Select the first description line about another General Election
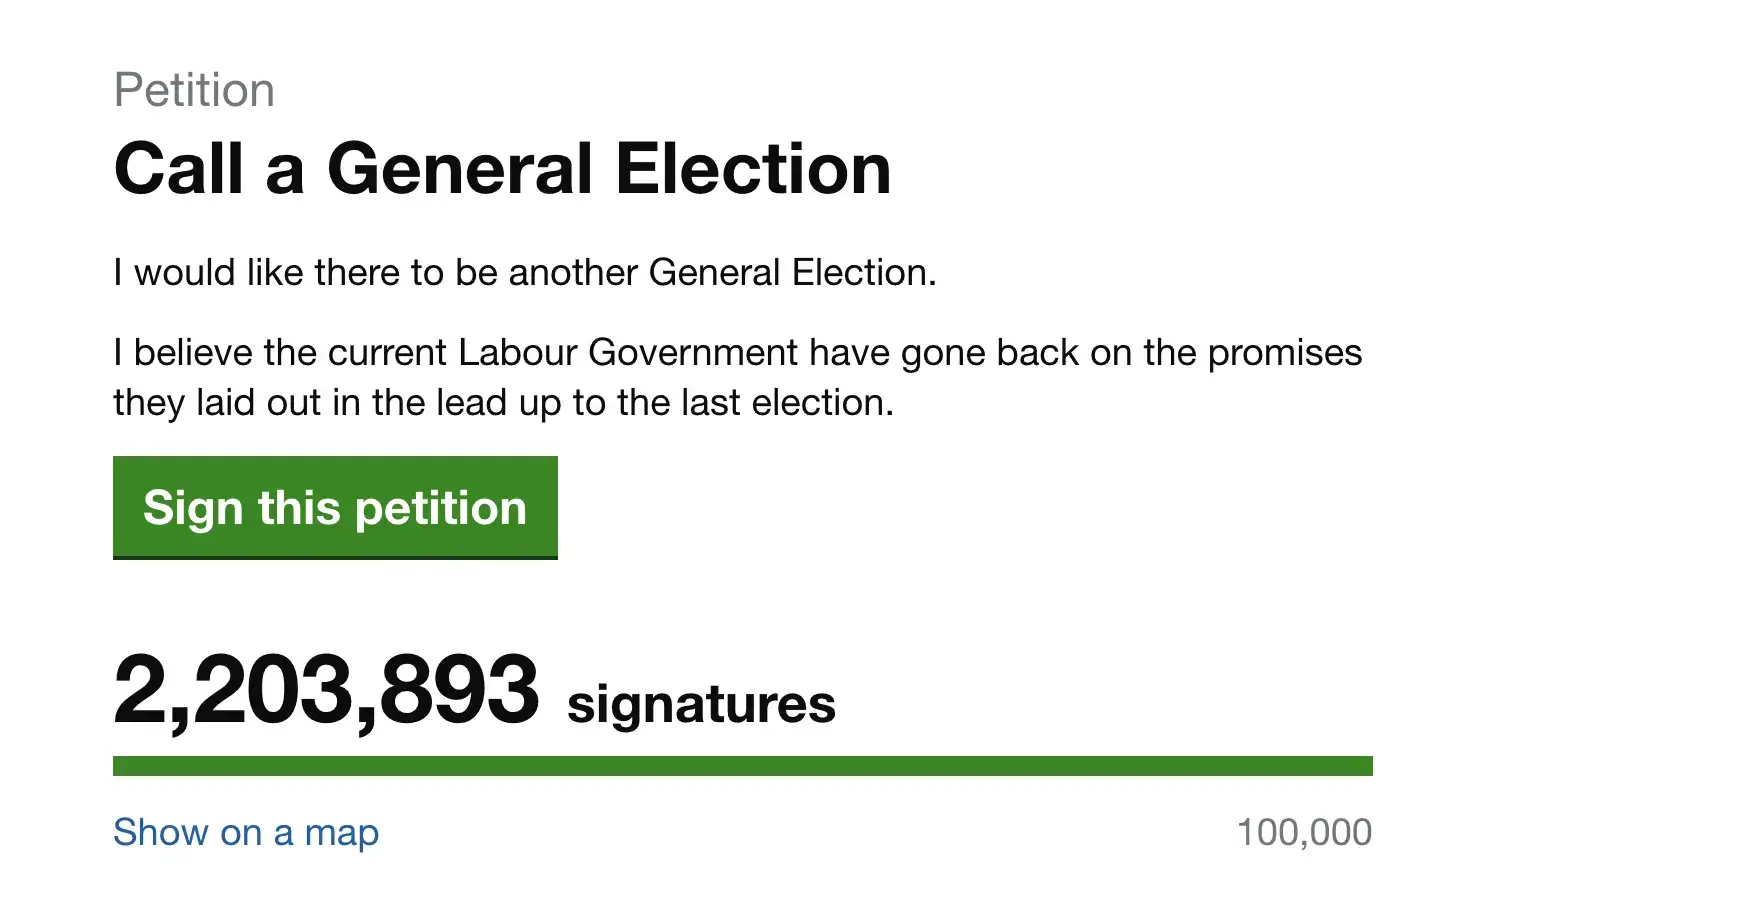Screen dimensions: 1756x922 point(524,272)
